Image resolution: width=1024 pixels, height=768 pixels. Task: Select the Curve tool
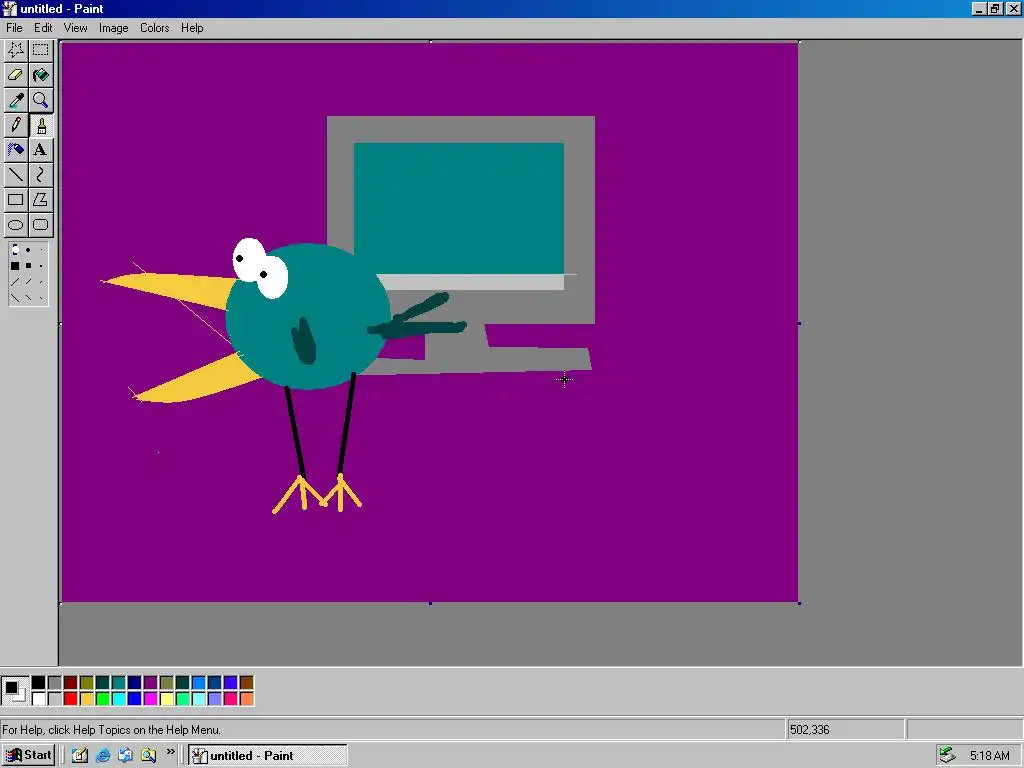[x=40, y=175]
